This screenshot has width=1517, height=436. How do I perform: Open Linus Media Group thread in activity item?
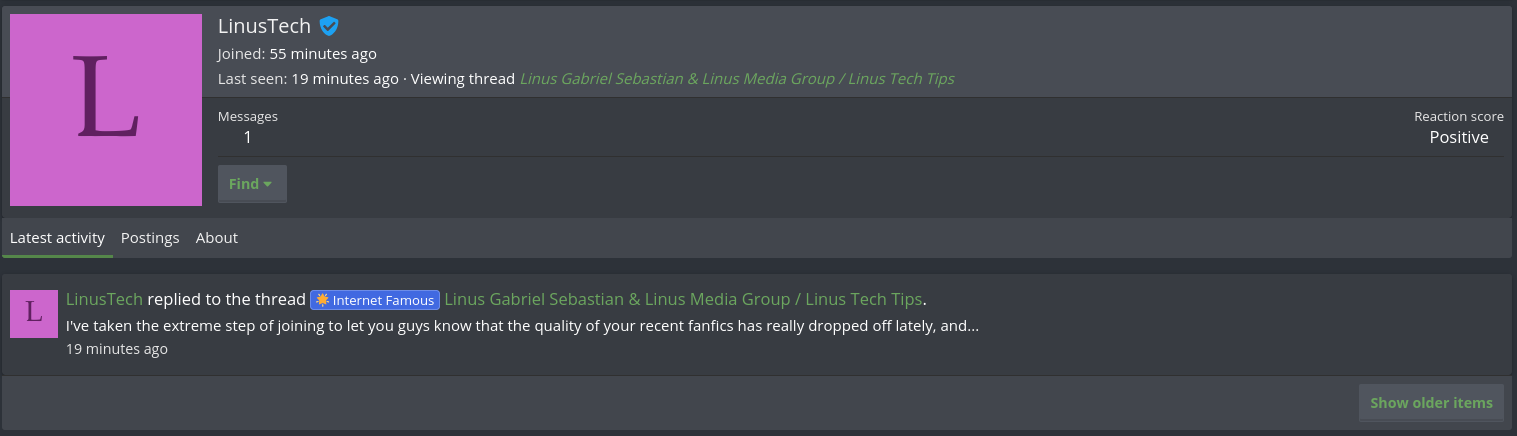[684, 299]
